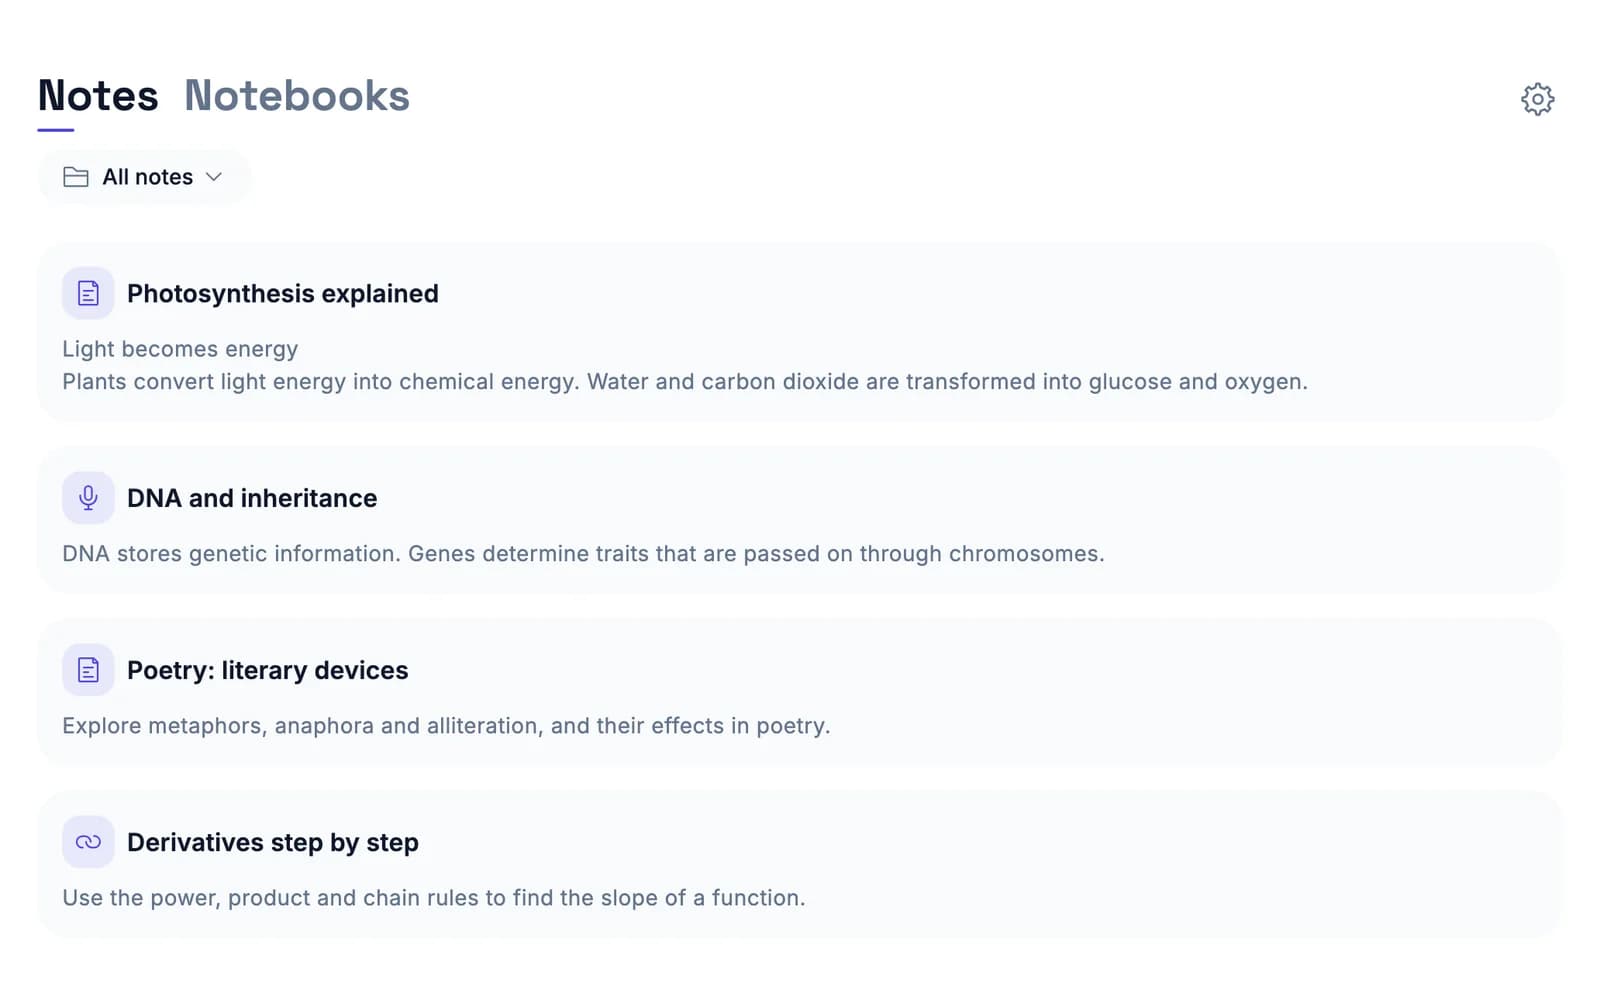
Task: Click the DNA stores genetic information text
Action: click(583, 554)
